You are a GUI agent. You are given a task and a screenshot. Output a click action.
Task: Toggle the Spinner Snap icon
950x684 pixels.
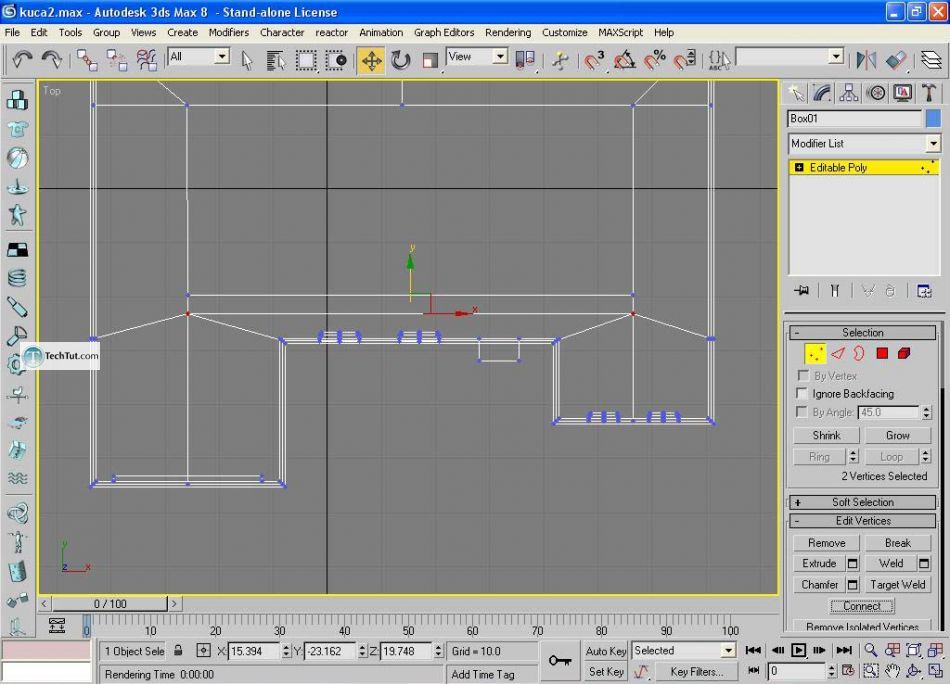coord(685,60)
